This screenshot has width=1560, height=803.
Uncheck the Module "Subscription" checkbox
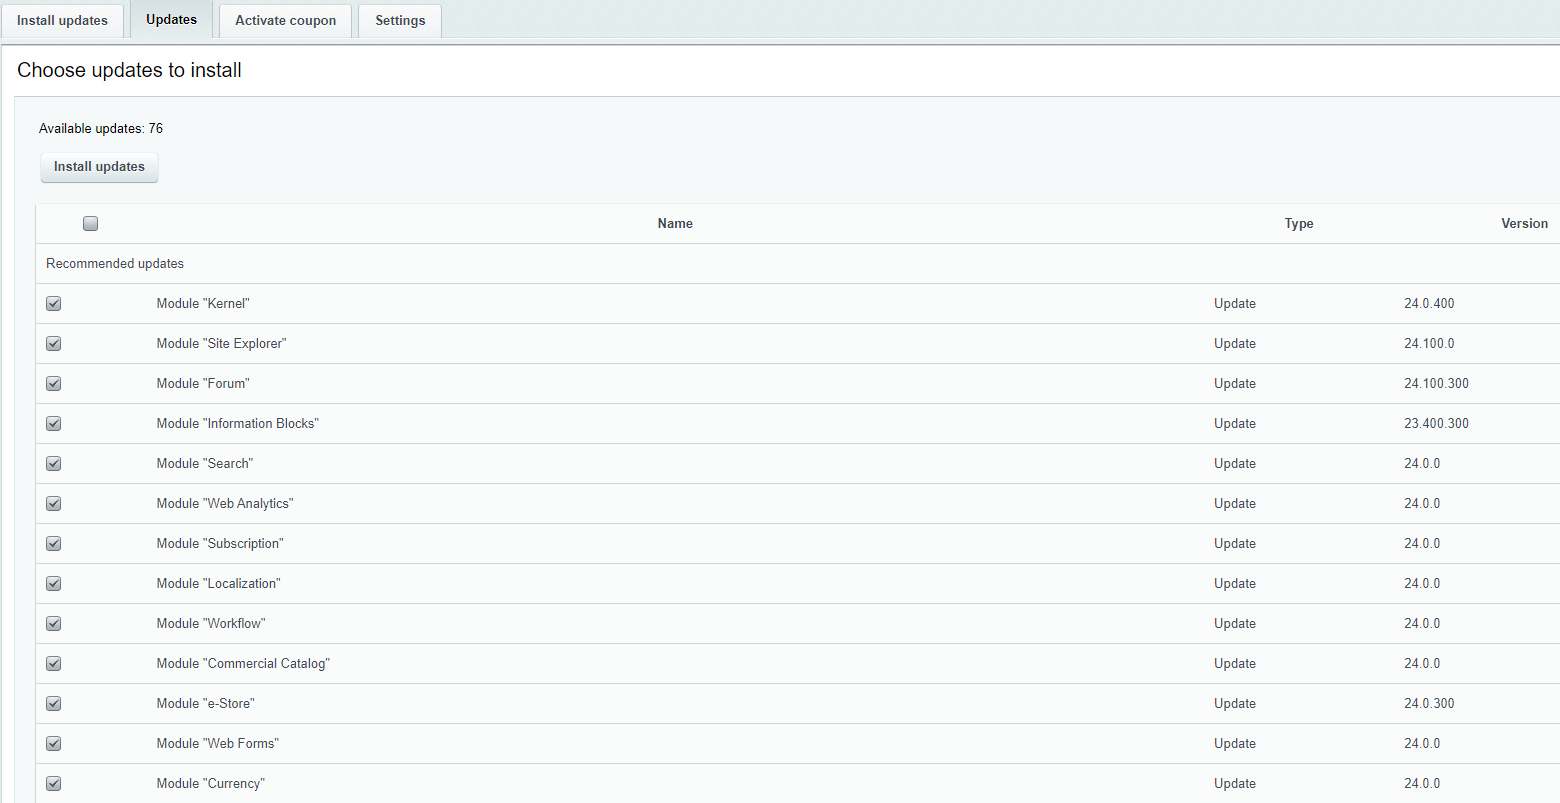(54, 544)
